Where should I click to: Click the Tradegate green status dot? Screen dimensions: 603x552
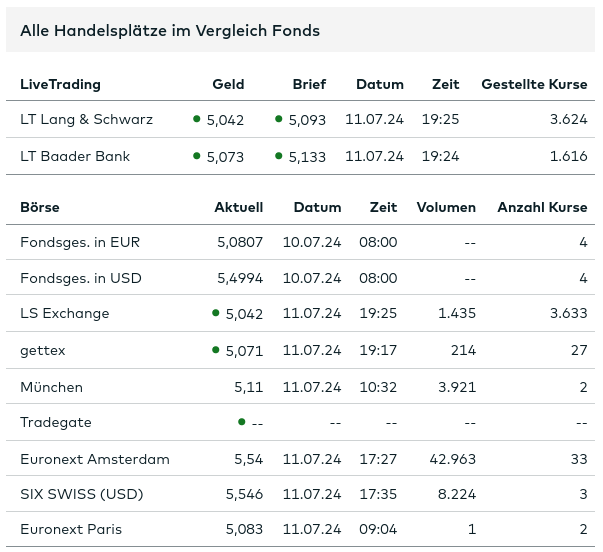pos(242,422)
